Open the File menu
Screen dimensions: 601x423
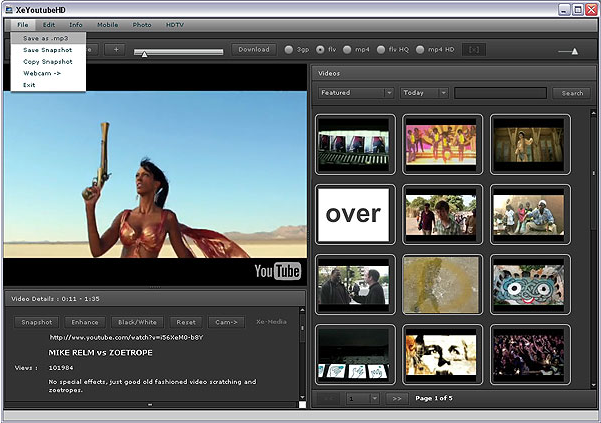tap(23, 25)
